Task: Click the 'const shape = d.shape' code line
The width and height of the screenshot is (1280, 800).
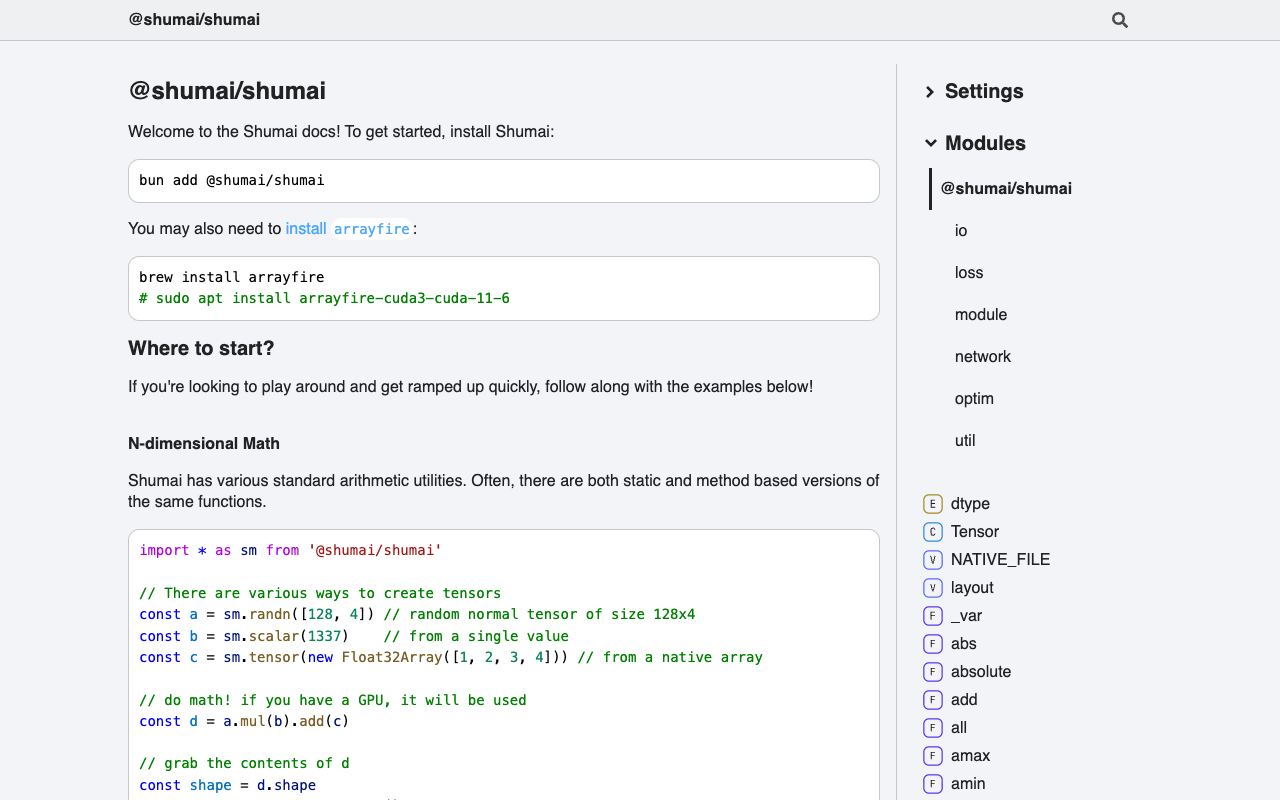Action: pos(227,785)
